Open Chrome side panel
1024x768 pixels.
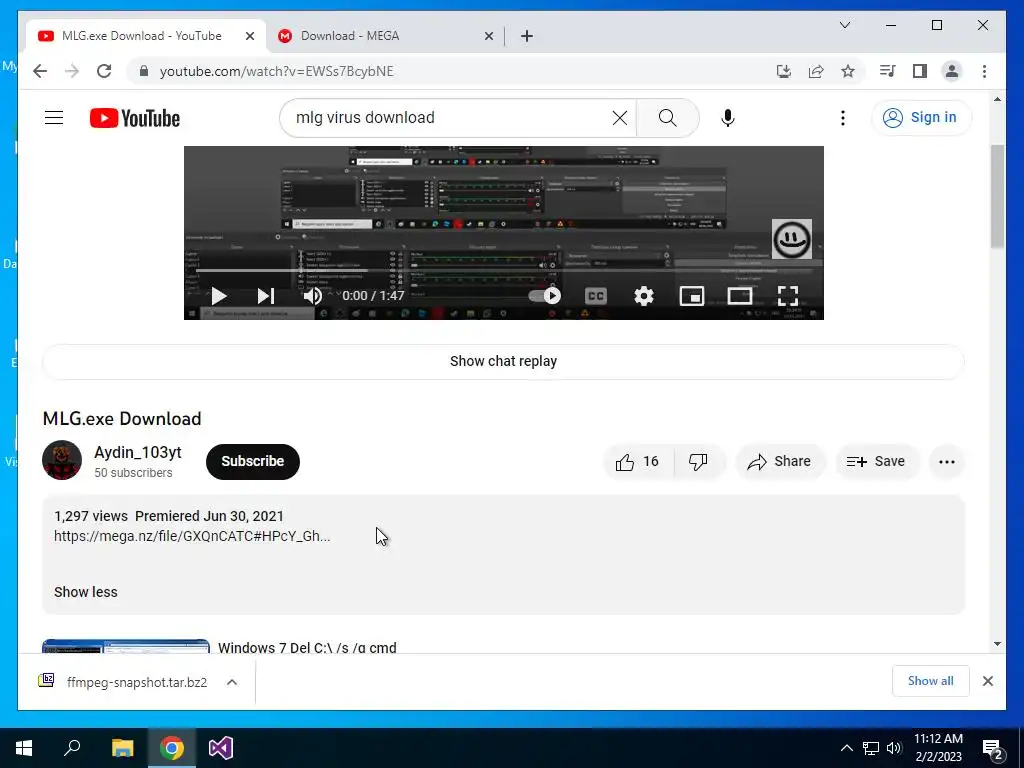920,71
